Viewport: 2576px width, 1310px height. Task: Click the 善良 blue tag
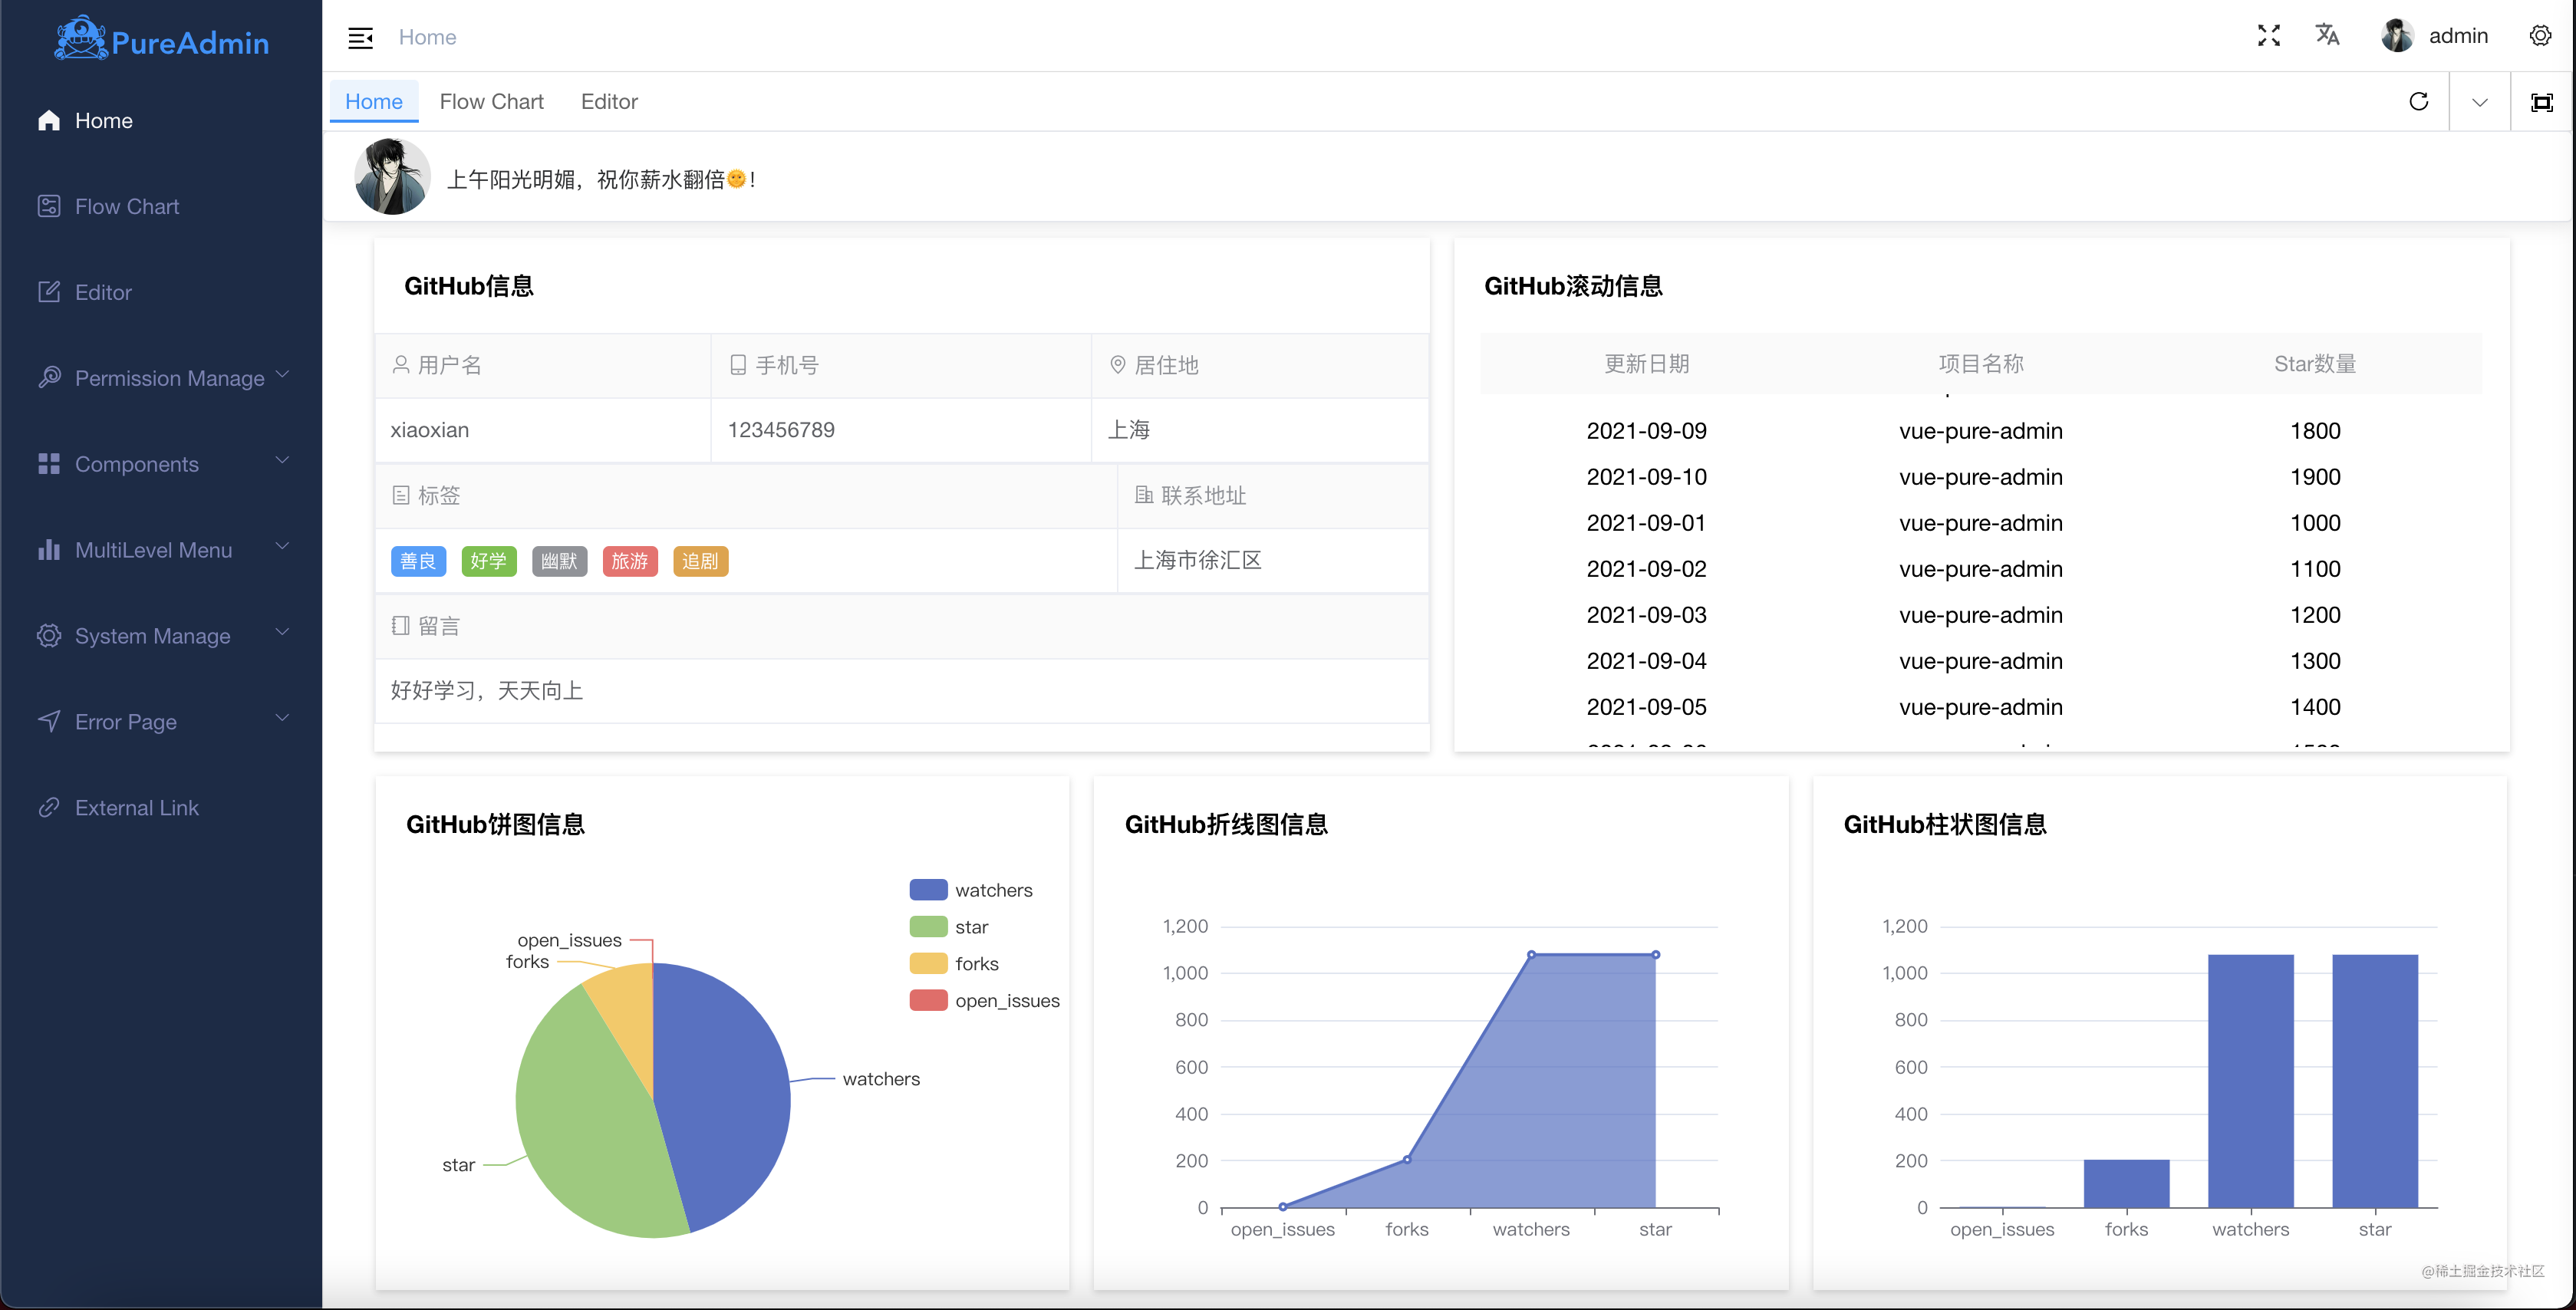coord(418,561)
